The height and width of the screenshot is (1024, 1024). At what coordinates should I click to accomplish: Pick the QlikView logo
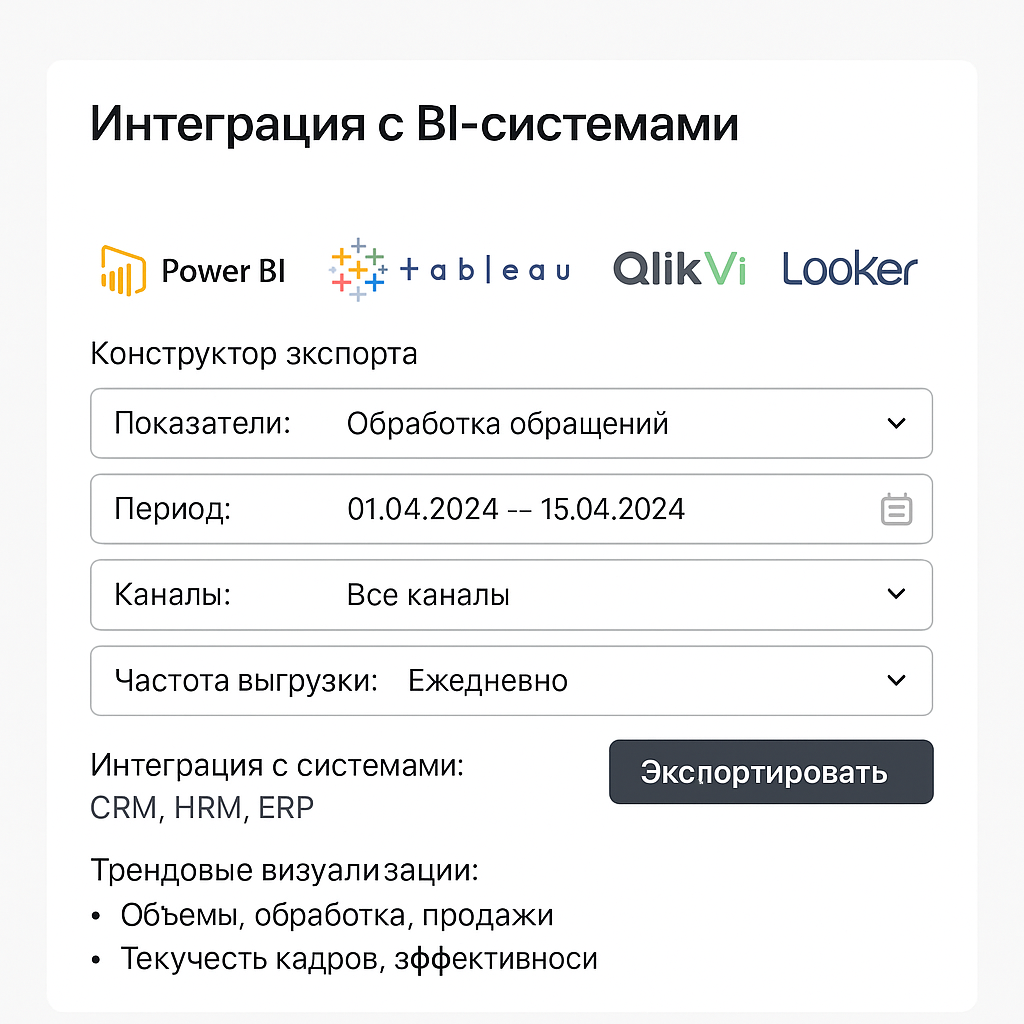click(679, 268)
